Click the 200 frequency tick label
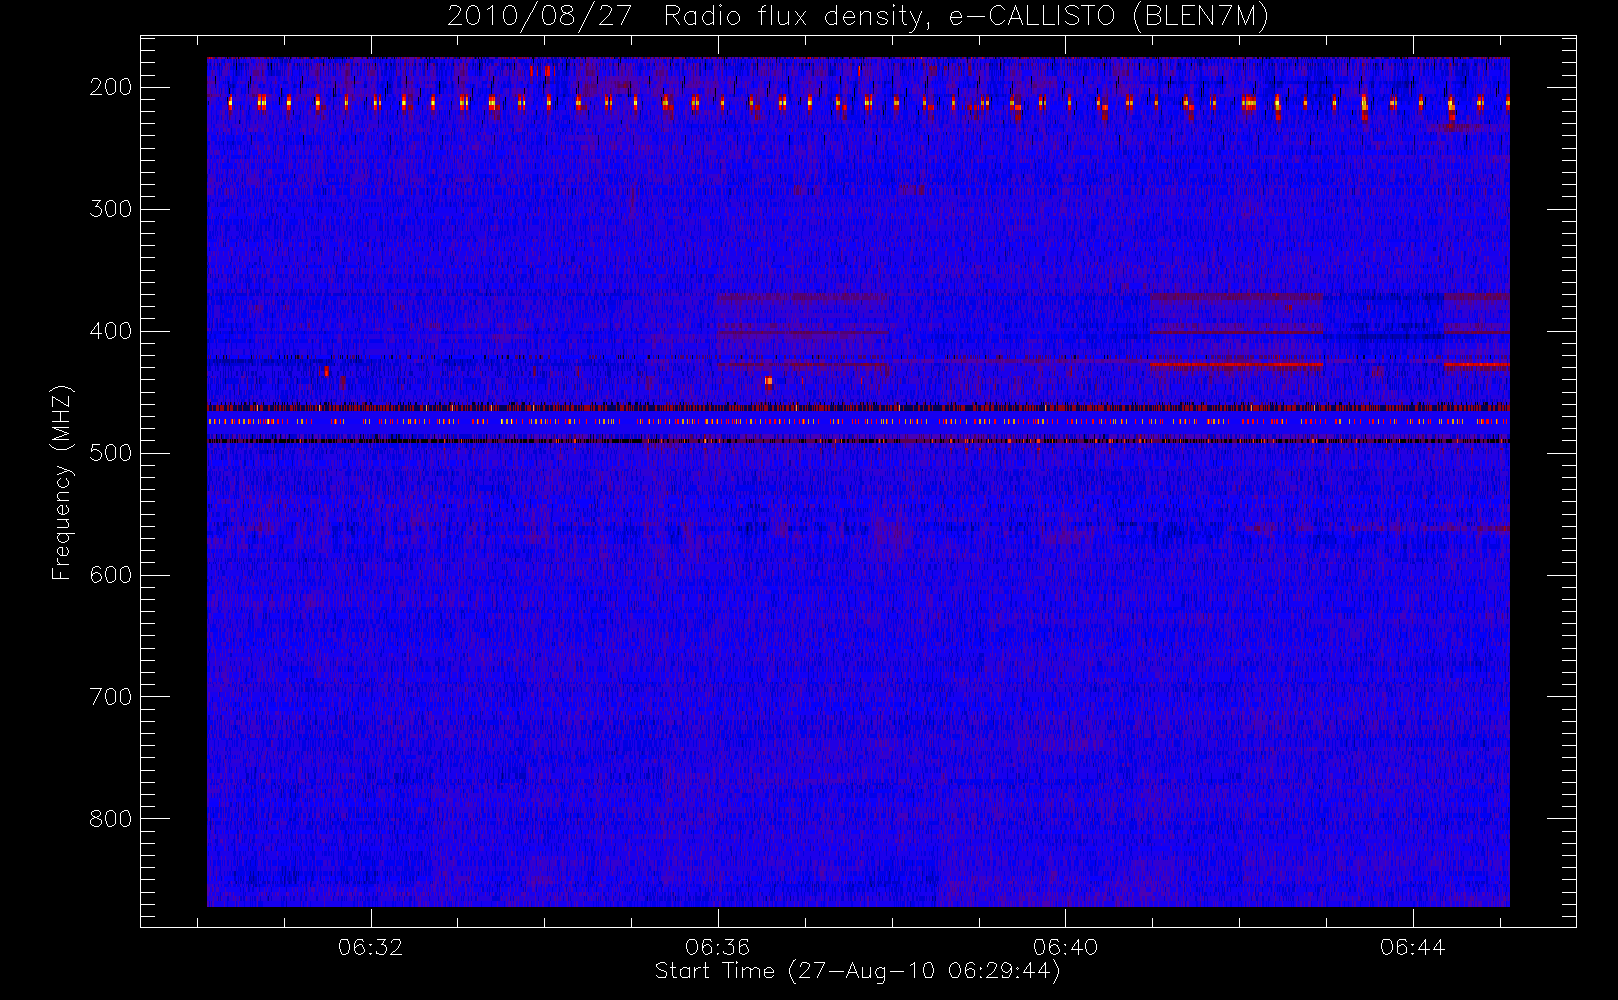 [111, 87]
